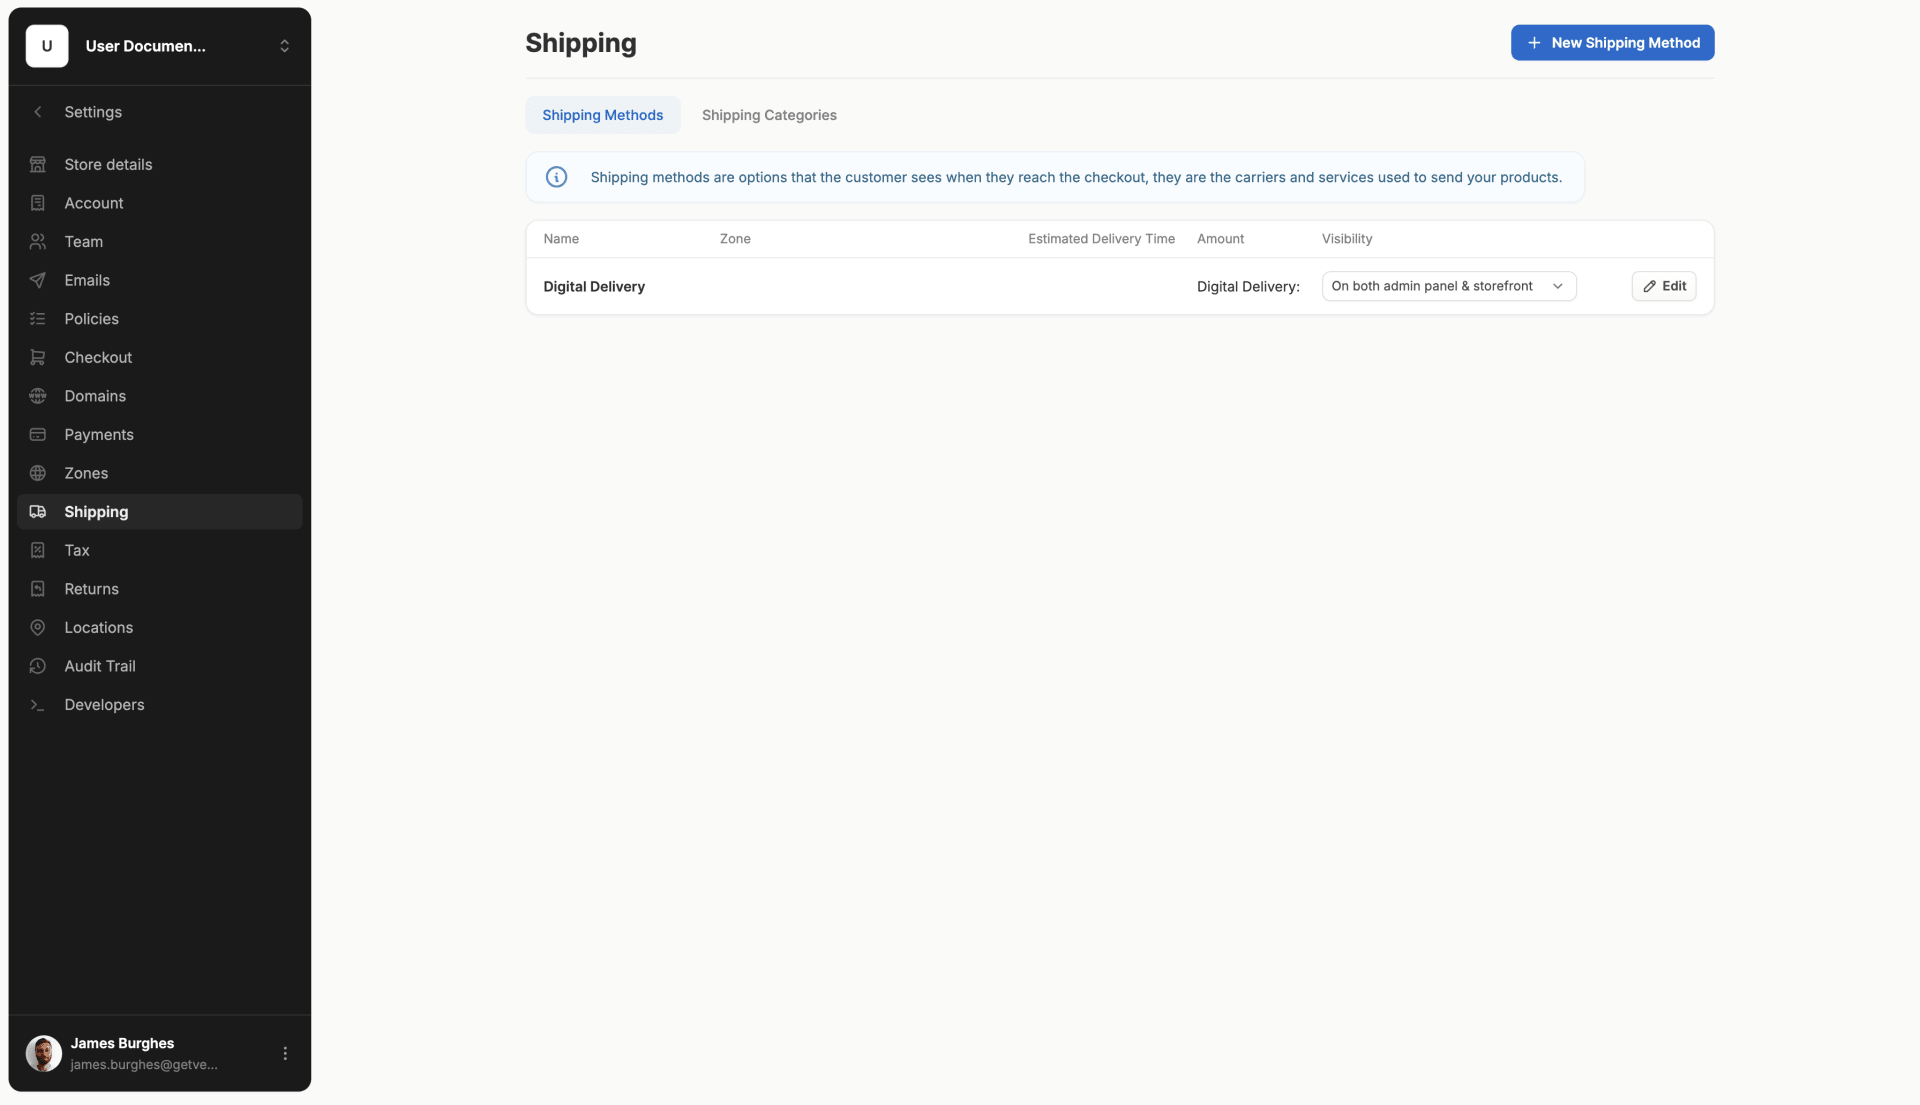Open Policies settings

tap(160, 319)
